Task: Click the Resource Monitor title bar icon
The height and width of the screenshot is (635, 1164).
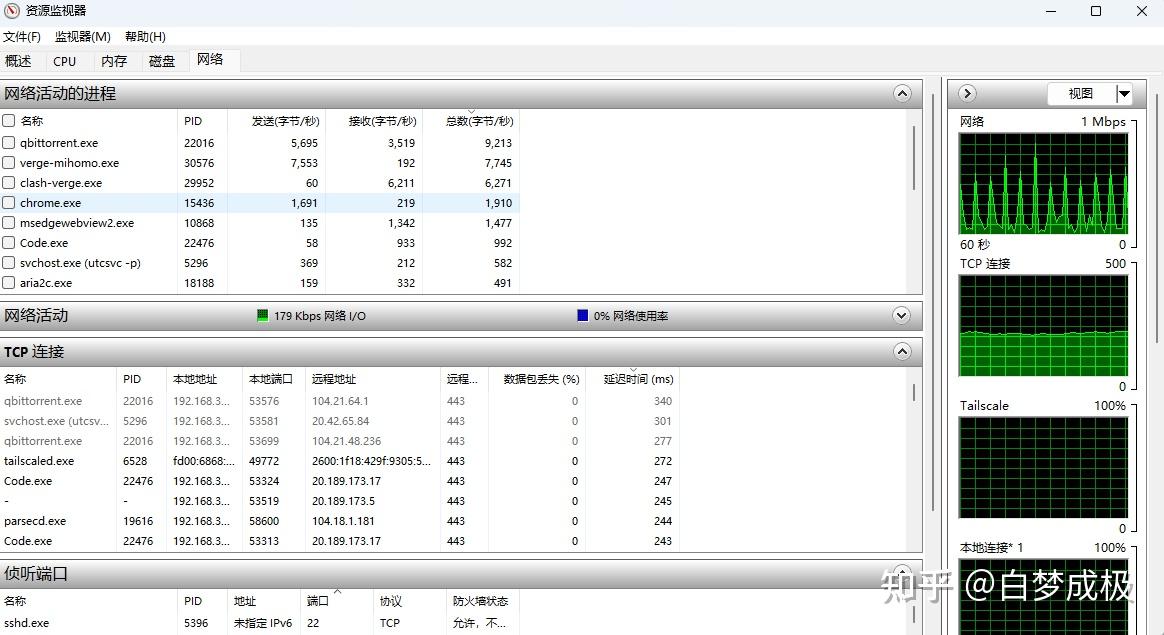Action: 11,11
